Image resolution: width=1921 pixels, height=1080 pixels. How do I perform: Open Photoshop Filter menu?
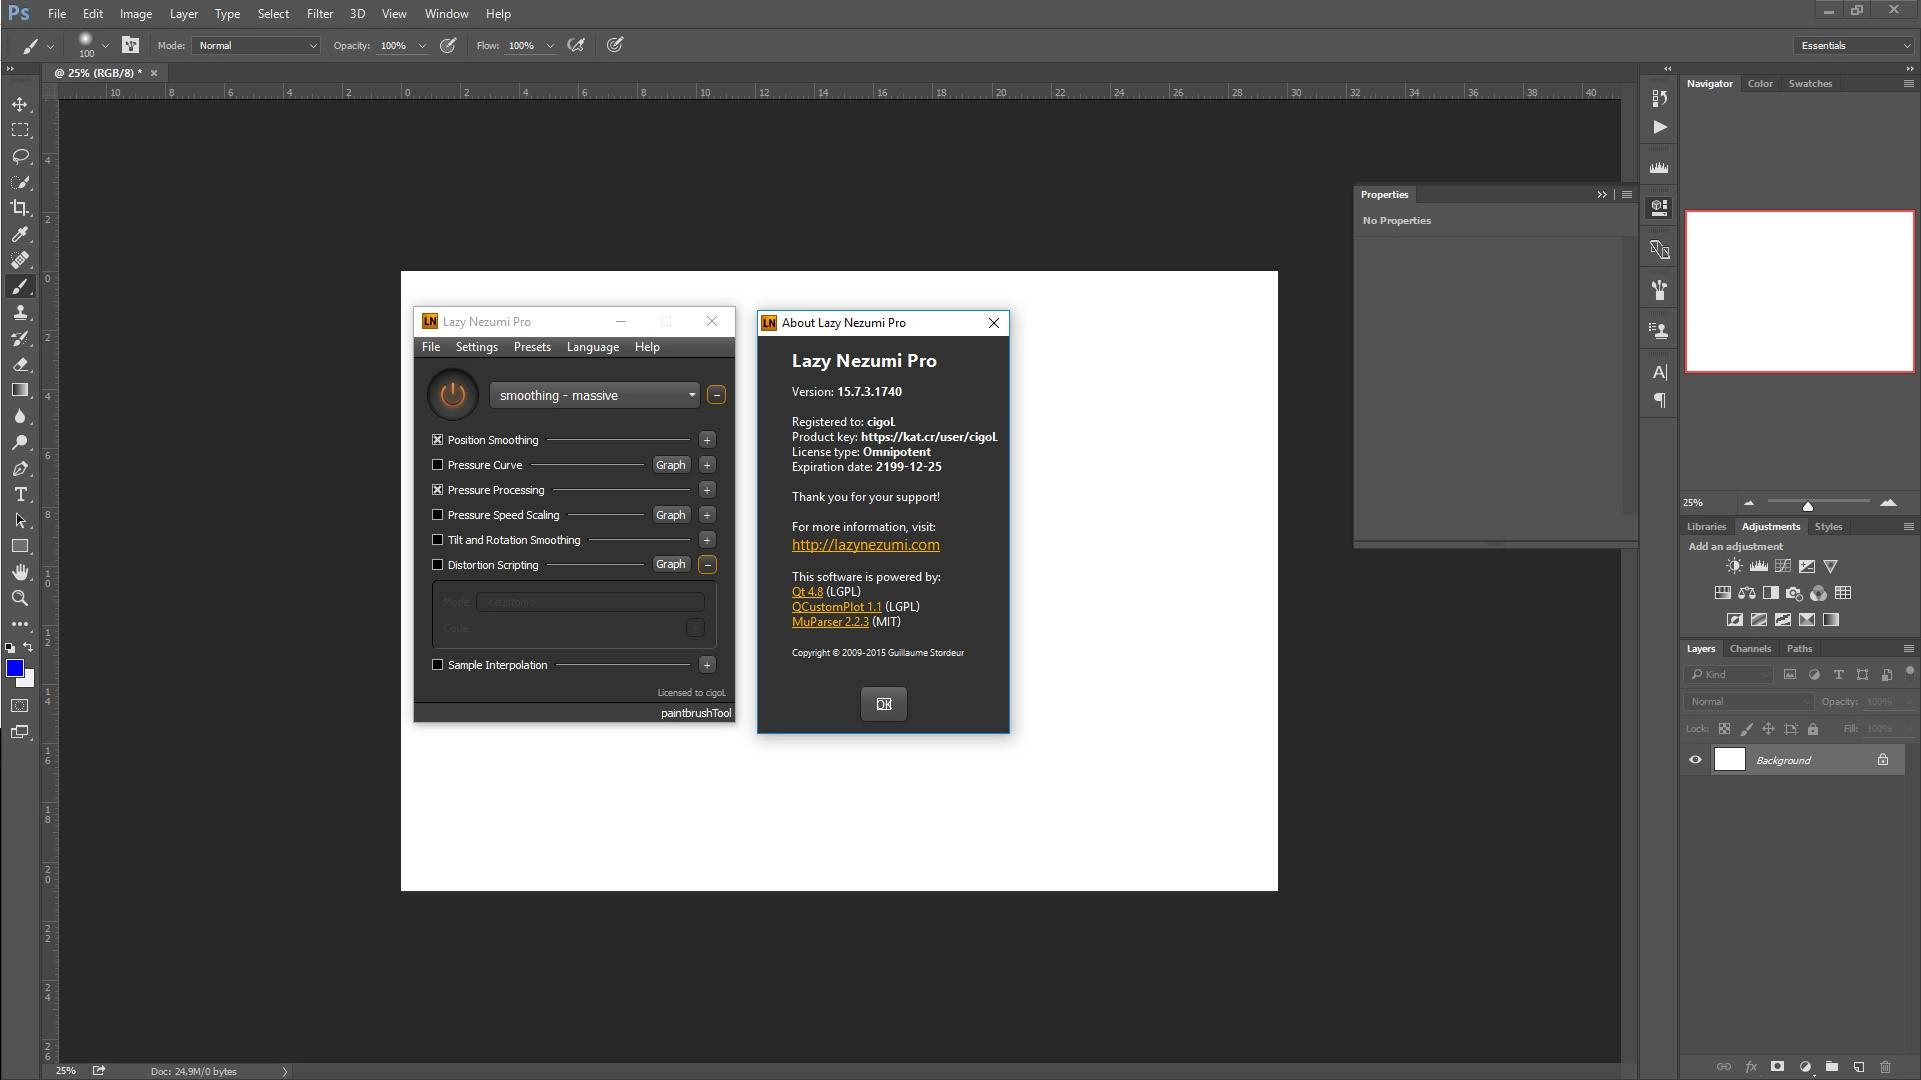(x=320, y=14)
